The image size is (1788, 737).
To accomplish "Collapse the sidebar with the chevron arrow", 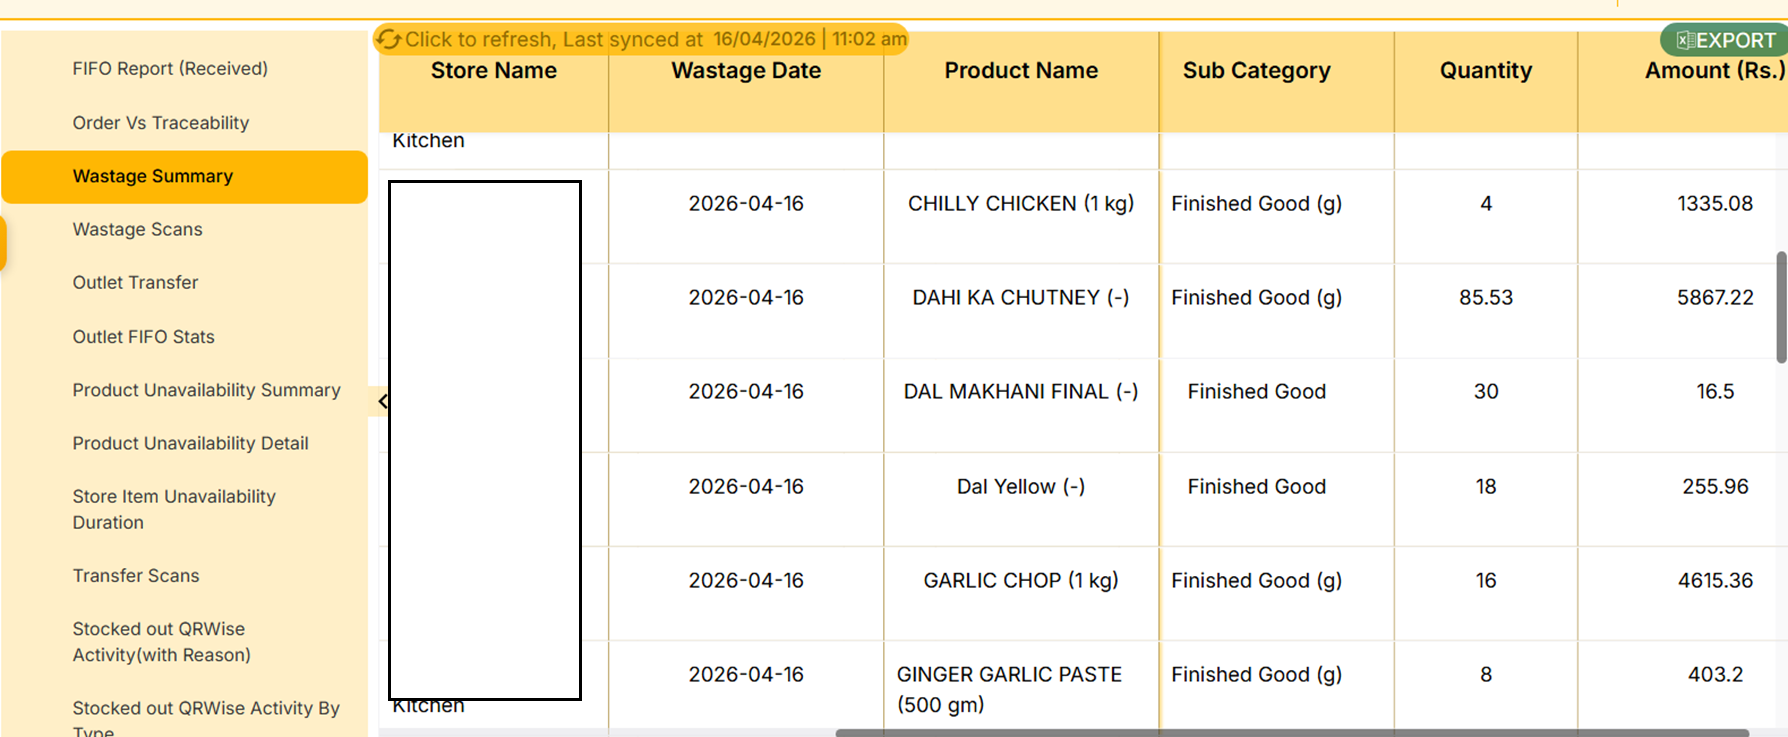I will click(x=382, y=402).
